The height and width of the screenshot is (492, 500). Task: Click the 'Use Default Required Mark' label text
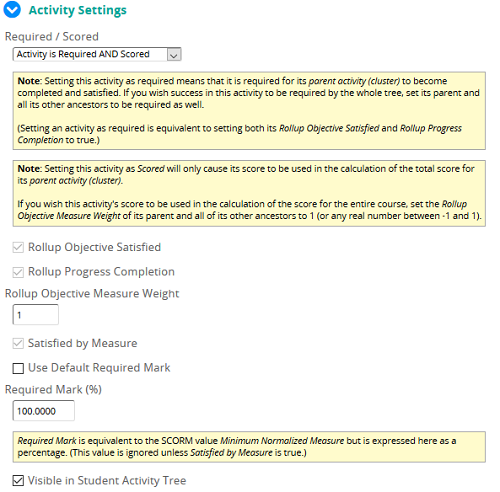click(x=99, y=368)
